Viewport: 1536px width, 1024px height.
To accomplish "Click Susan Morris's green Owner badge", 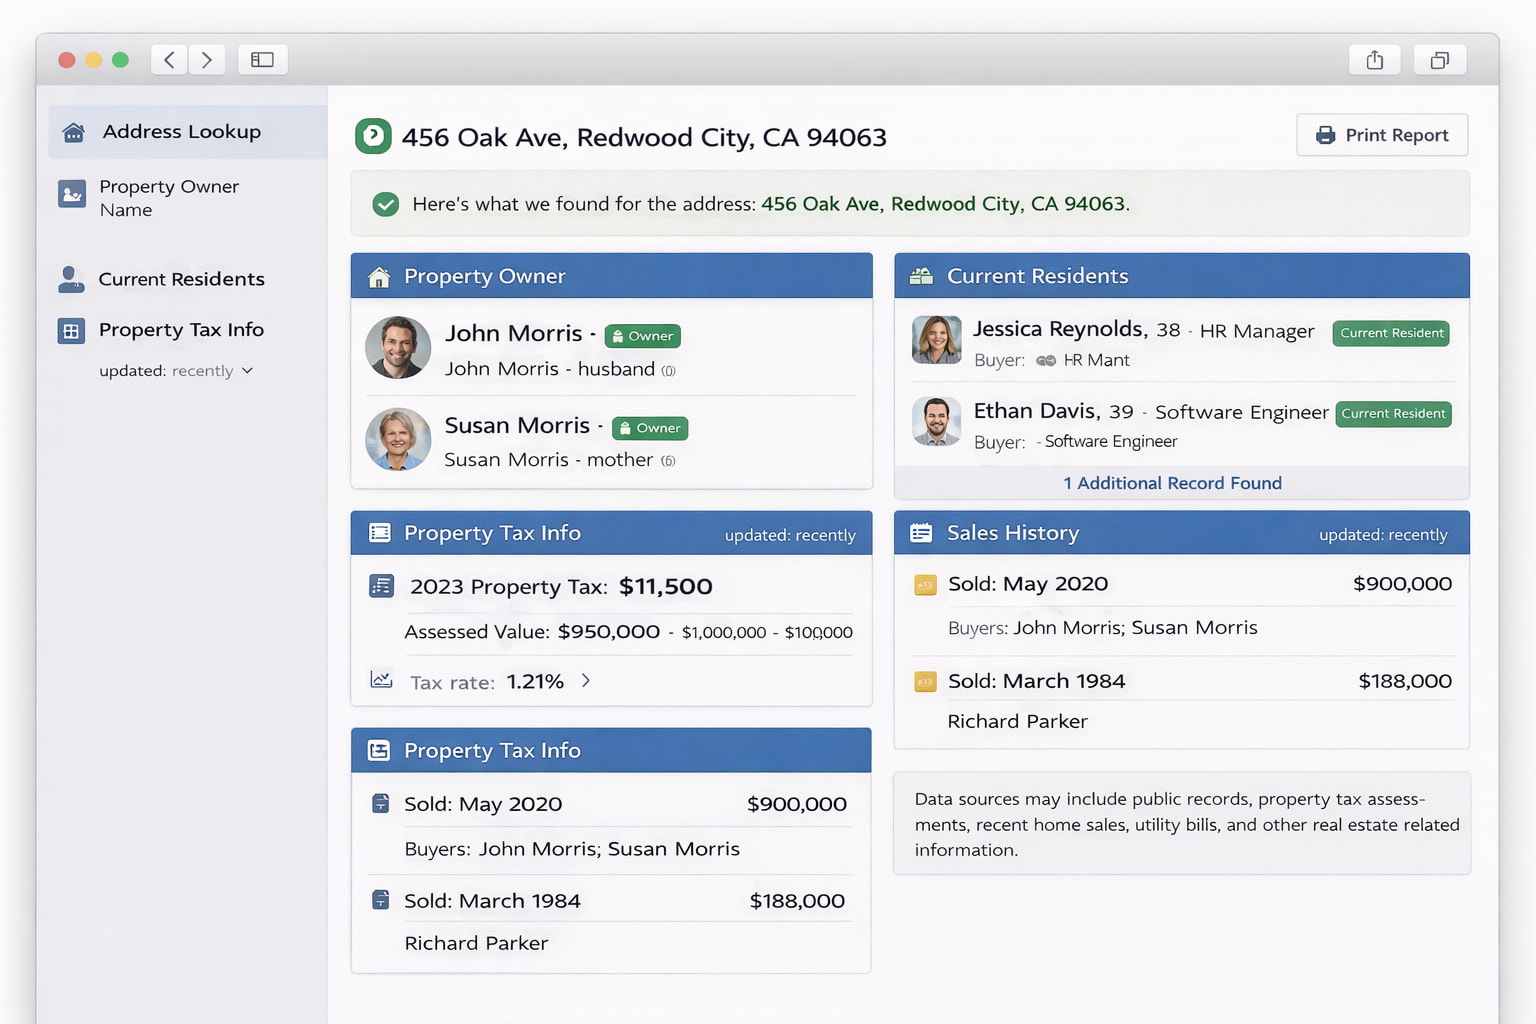I will pyautogui.click(x=650, y=428).
